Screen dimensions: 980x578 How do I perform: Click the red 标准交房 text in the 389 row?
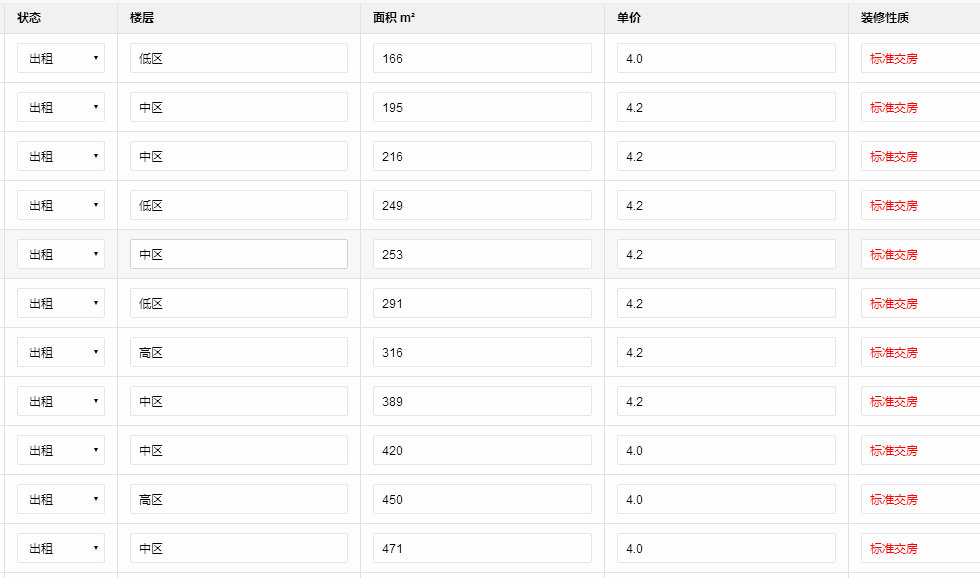tap(894, 402)
